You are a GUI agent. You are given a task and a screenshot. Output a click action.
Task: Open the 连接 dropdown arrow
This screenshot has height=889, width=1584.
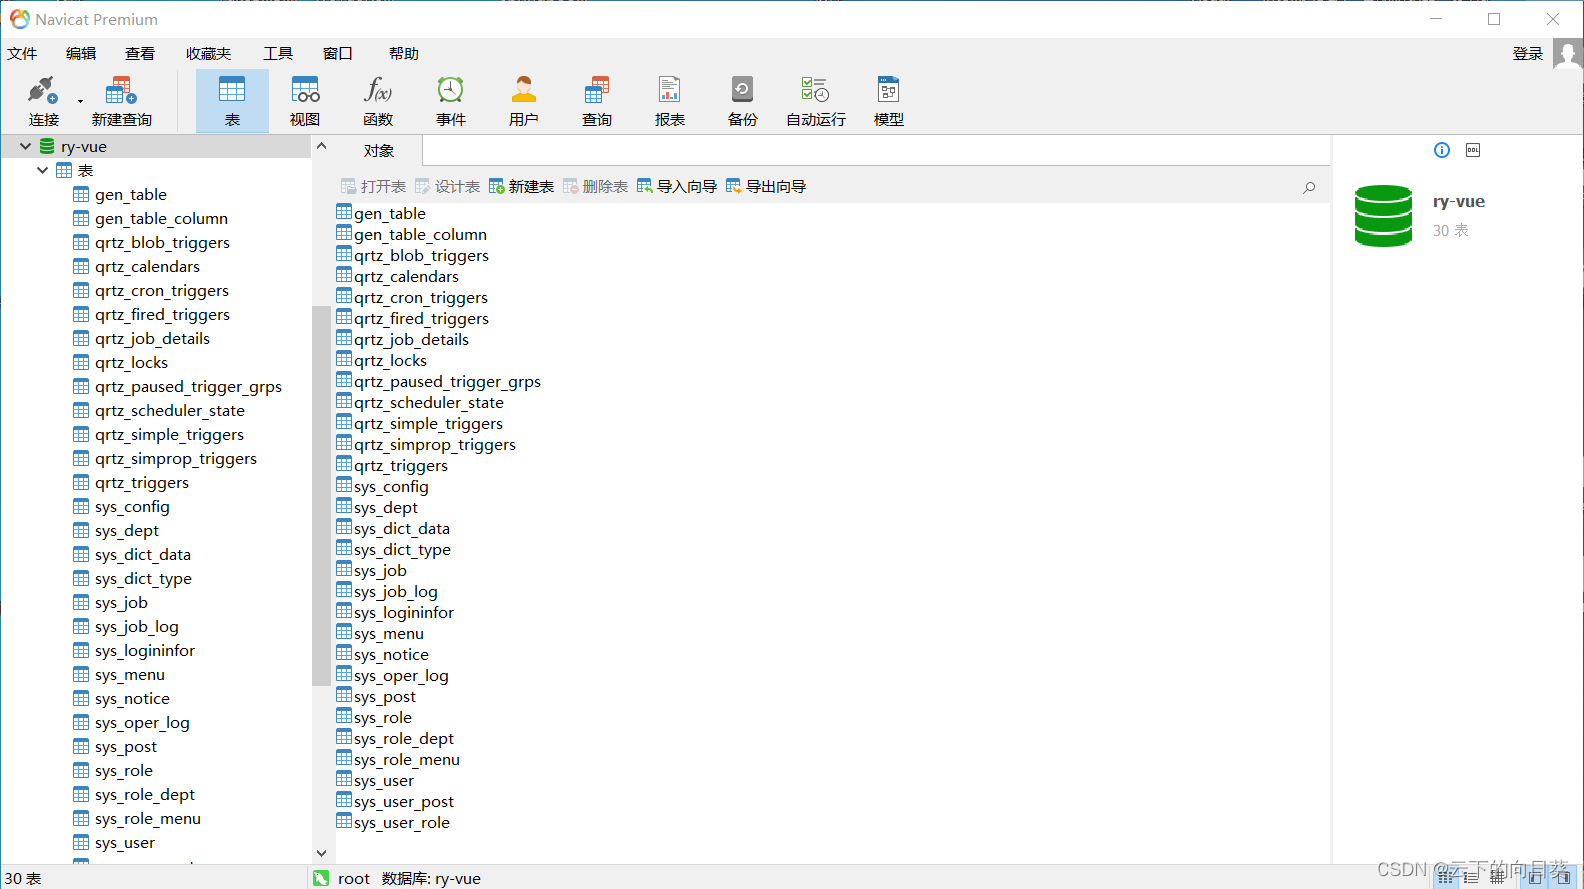coord(80,101)
